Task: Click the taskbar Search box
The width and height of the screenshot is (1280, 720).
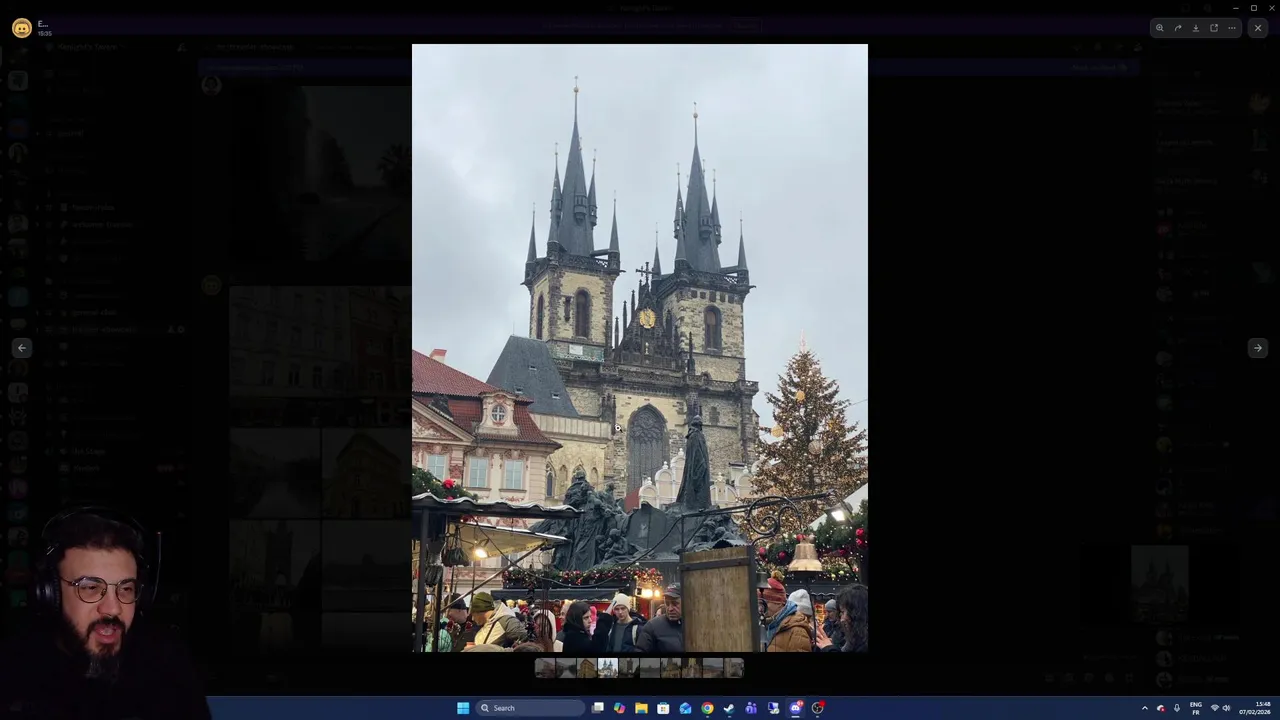Action: pyautogui.click(x=530, y=708)
